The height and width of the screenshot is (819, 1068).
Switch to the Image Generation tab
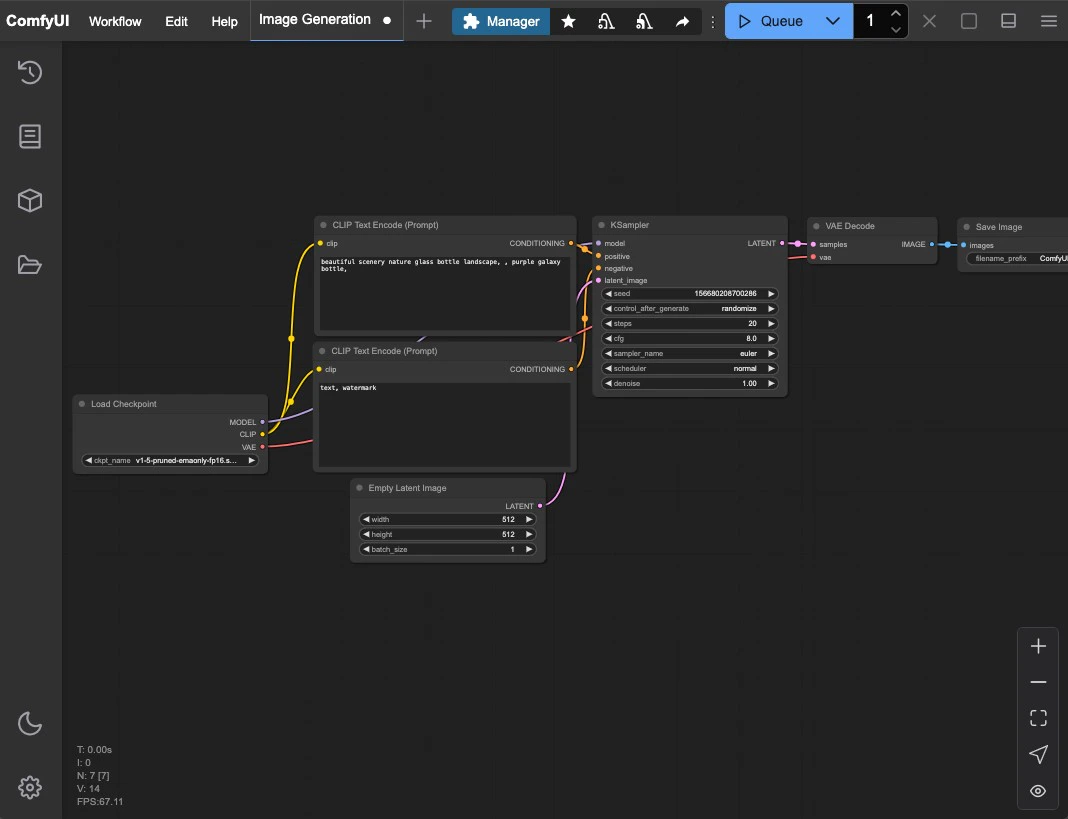[x=316, y=18]
